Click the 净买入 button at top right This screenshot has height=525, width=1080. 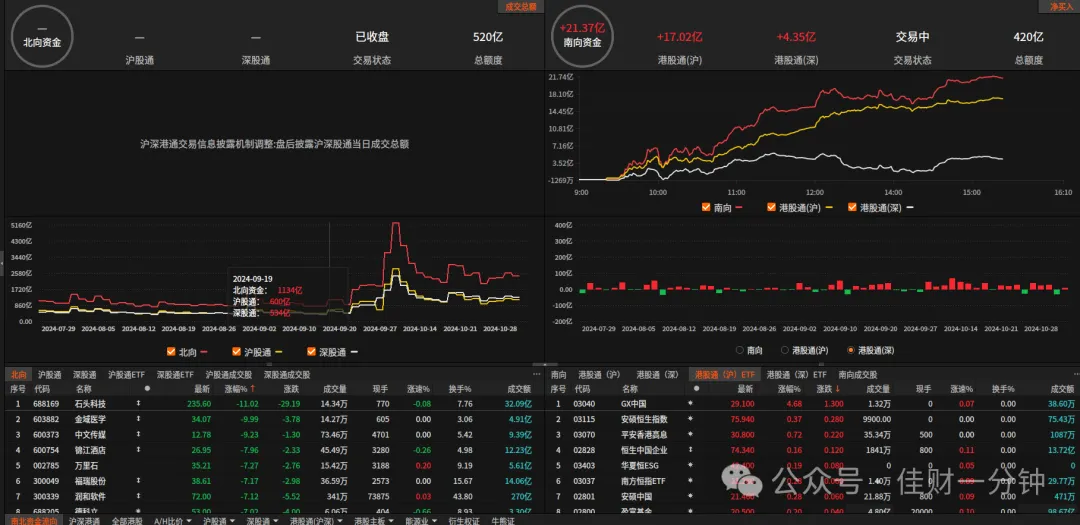click(x=1061, y=6)
